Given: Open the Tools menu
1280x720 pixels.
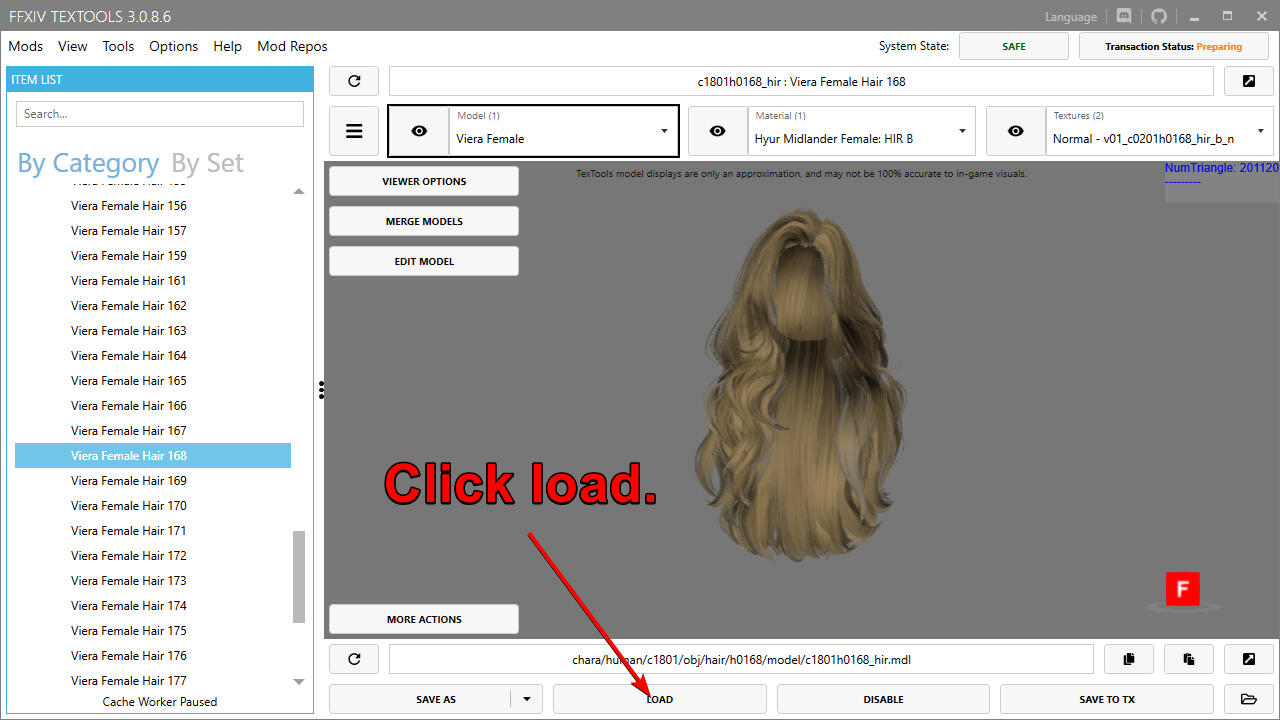Looking at the screenshot, I should coord(118,46).
